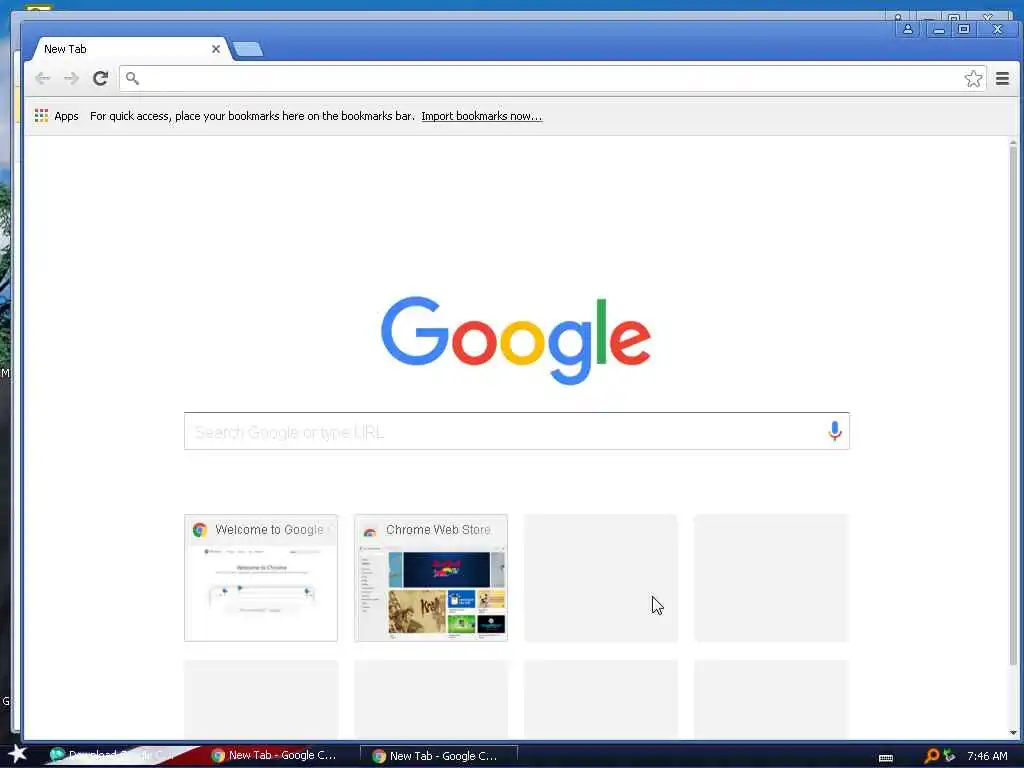Open Welcome to Google thumbnail
Screen dimensions: 1024x768
tap(261, 578)
